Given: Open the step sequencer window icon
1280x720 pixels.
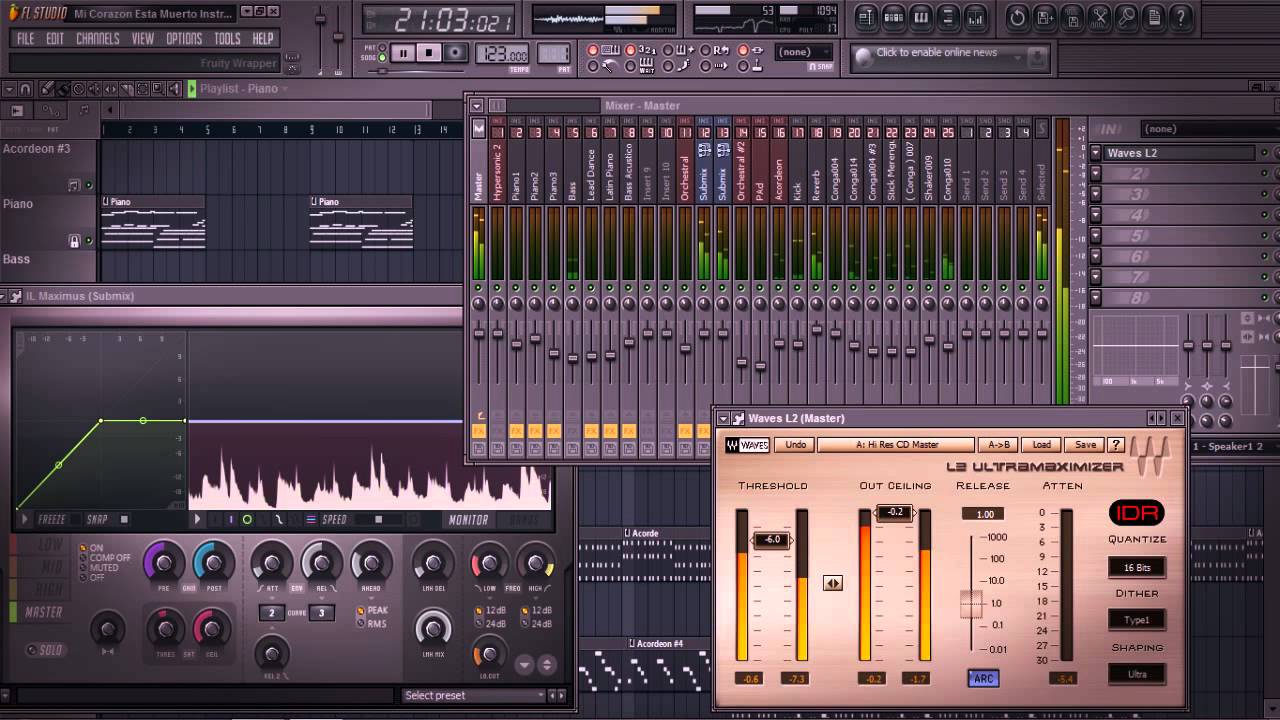Looking at the screenshot, I should [894, 17].
